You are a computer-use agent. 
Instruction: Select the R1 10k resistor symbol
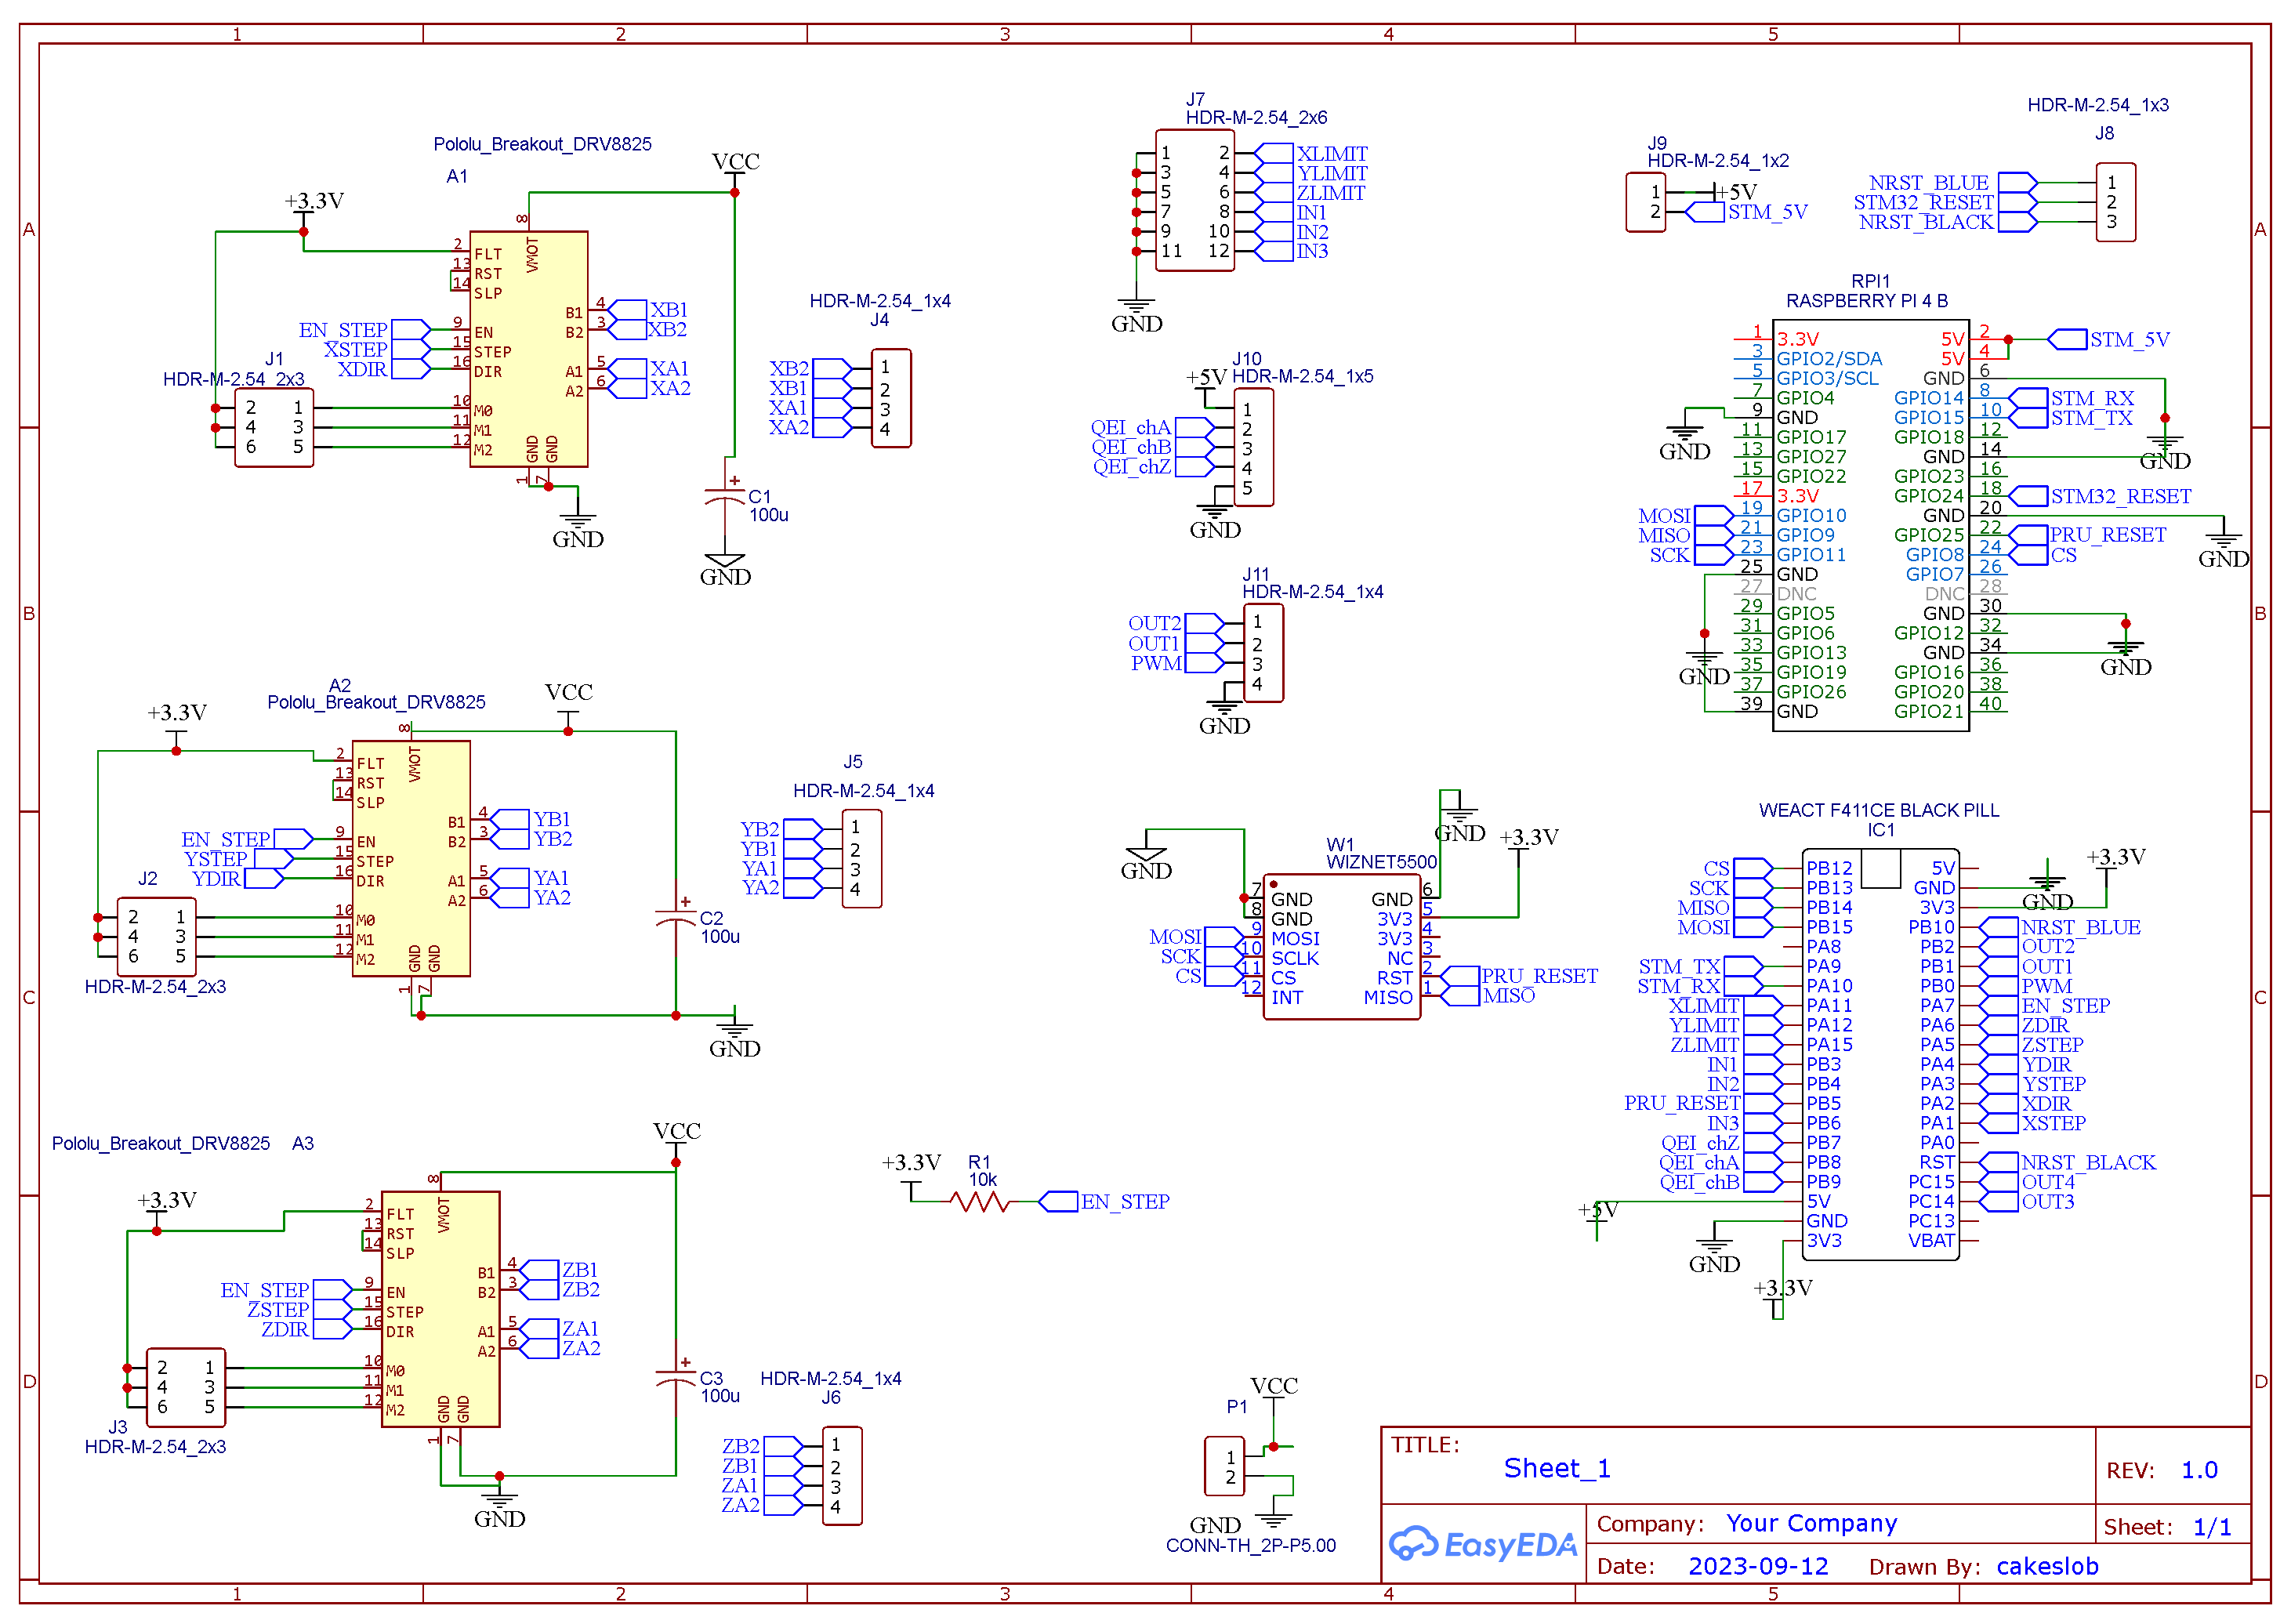point(980,1201)
